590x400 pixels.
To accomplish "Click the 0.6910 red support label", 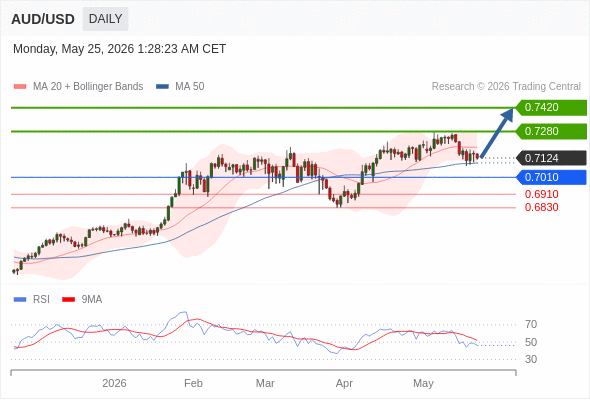I will tap(541, 195).
